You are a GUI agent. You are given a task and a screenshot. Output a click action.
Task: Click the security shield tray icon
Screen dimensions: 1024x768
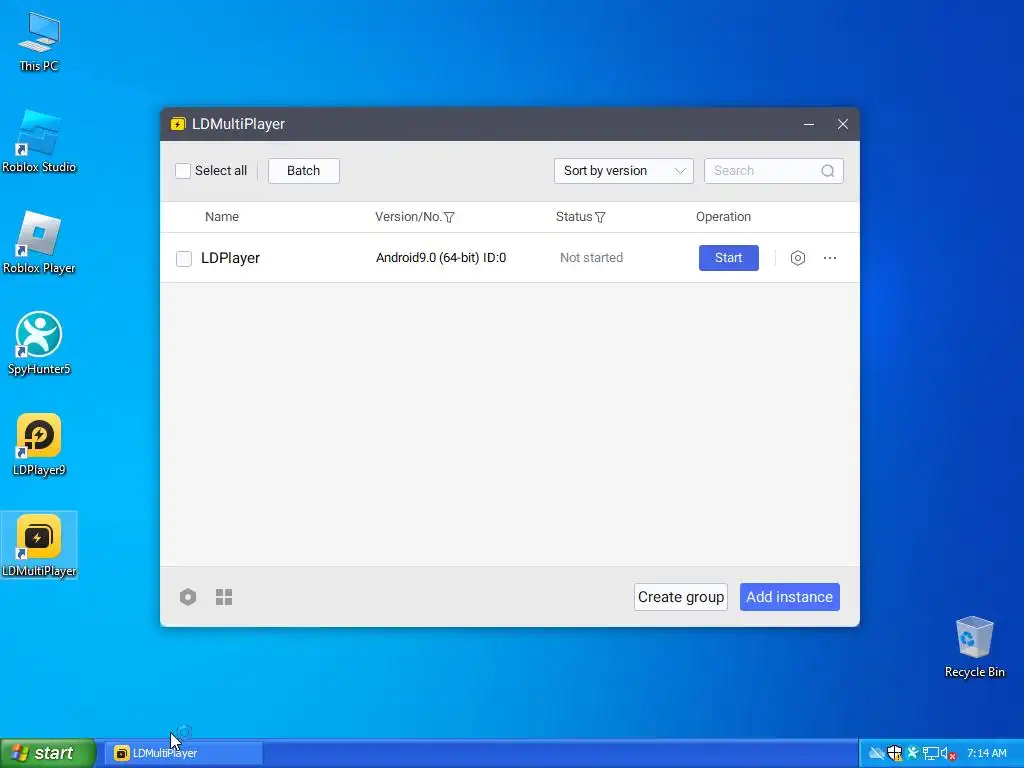[895, 754]
